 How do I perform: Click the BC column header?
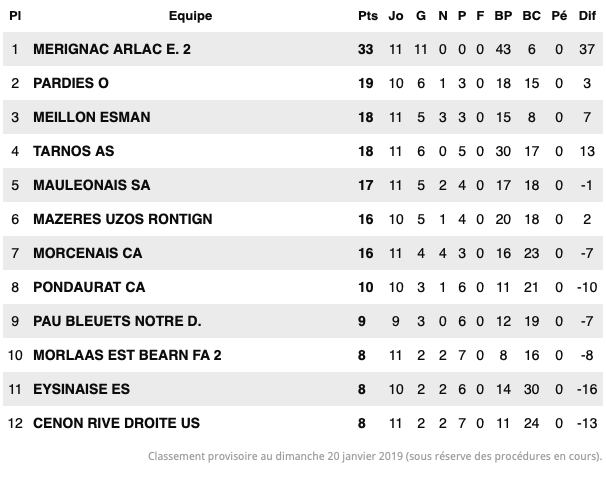531,16
